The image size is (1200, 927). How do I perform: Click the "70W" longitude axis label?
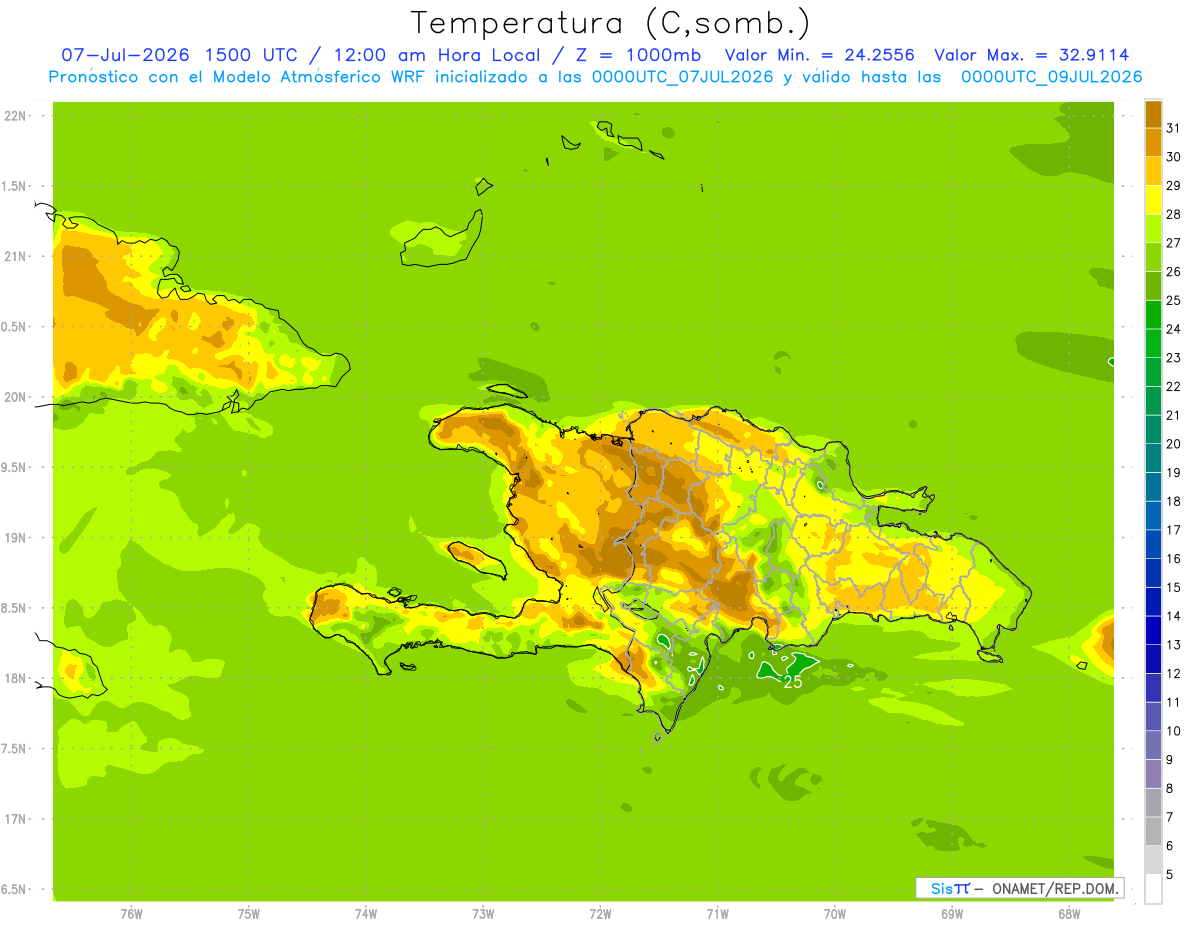pos(835,914)
